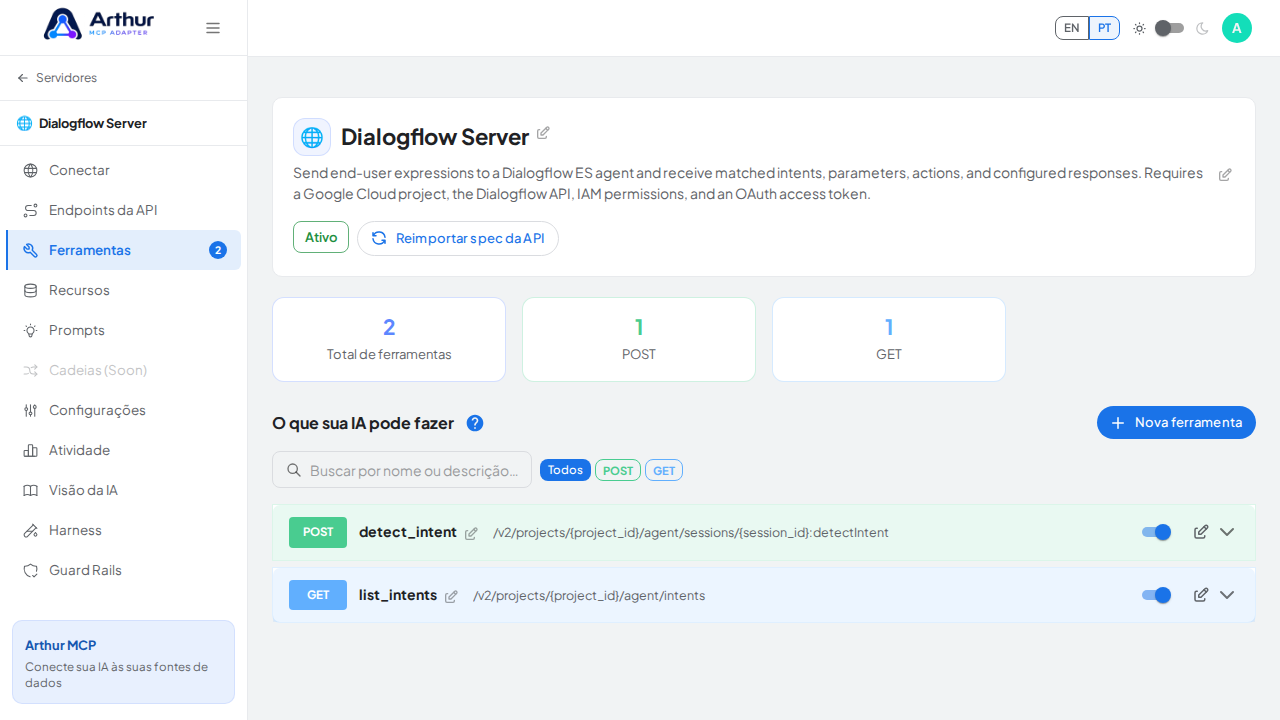
Task: Open the Guard Rails section
Action: tap(123, 570)
